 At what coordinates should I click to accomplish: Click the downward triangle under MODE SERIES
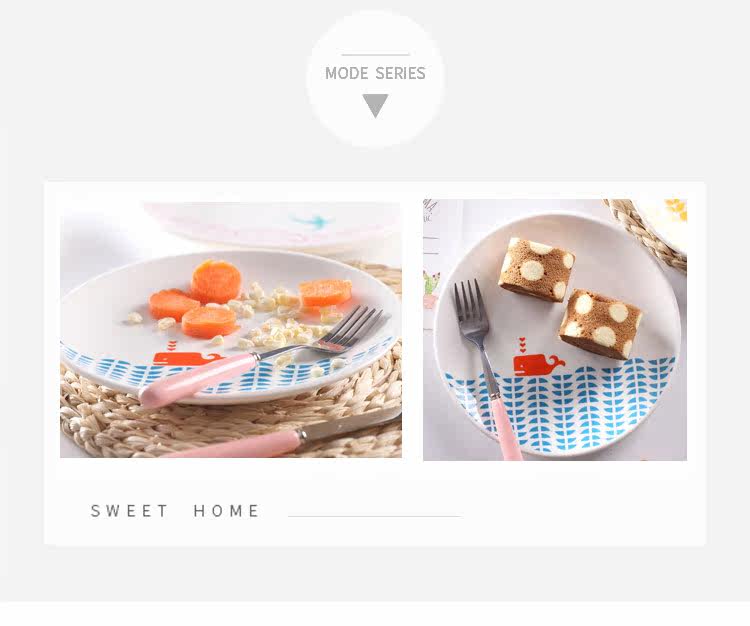(375, 105)
